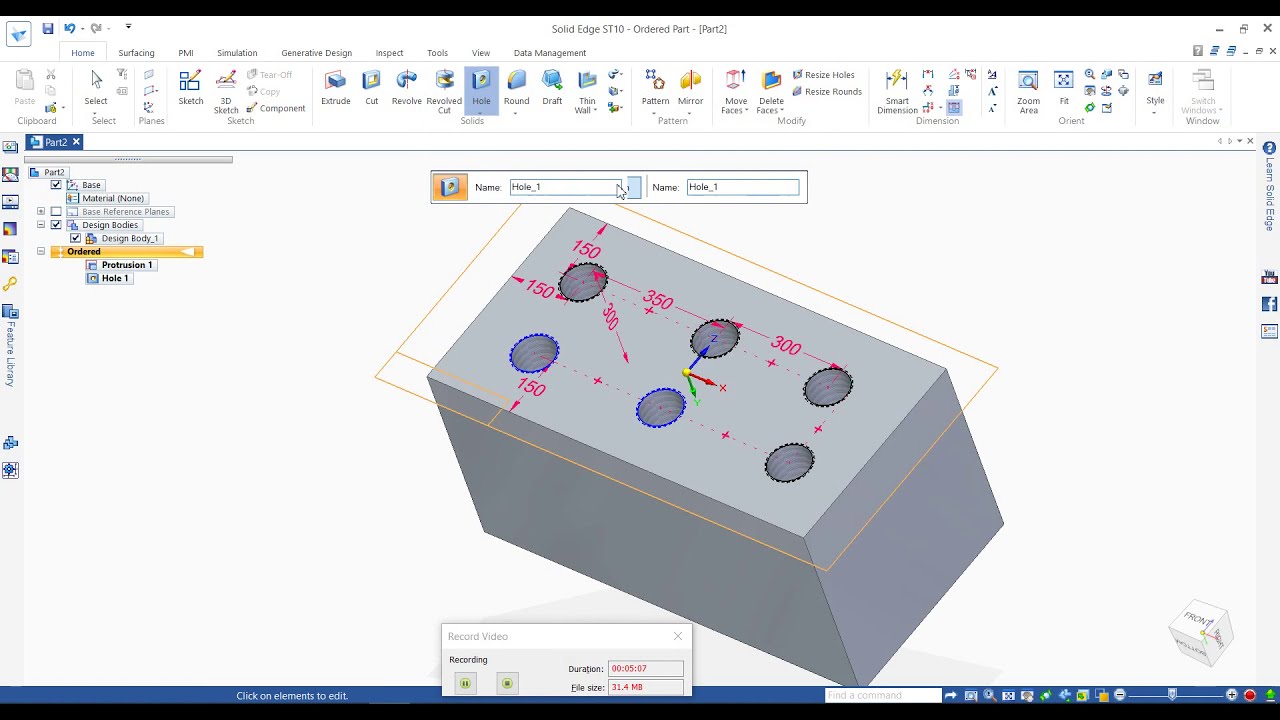
Task: Click the Find a command search box
Action: (883, 695)
